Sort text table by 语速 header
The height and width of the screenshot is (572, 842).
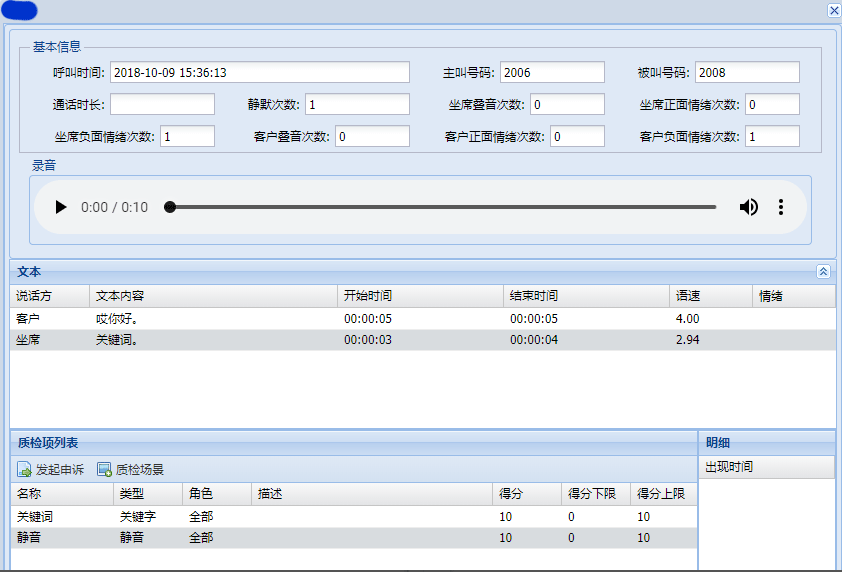click(710, 296)
